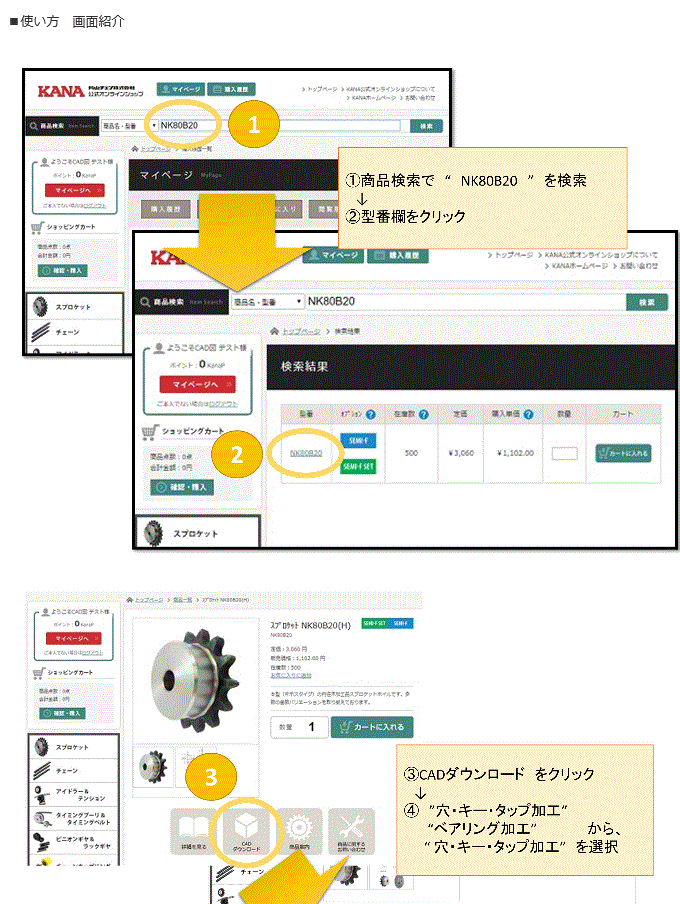Click green カートに入れる button on product page
680x904 pixels.
(372, 727)
